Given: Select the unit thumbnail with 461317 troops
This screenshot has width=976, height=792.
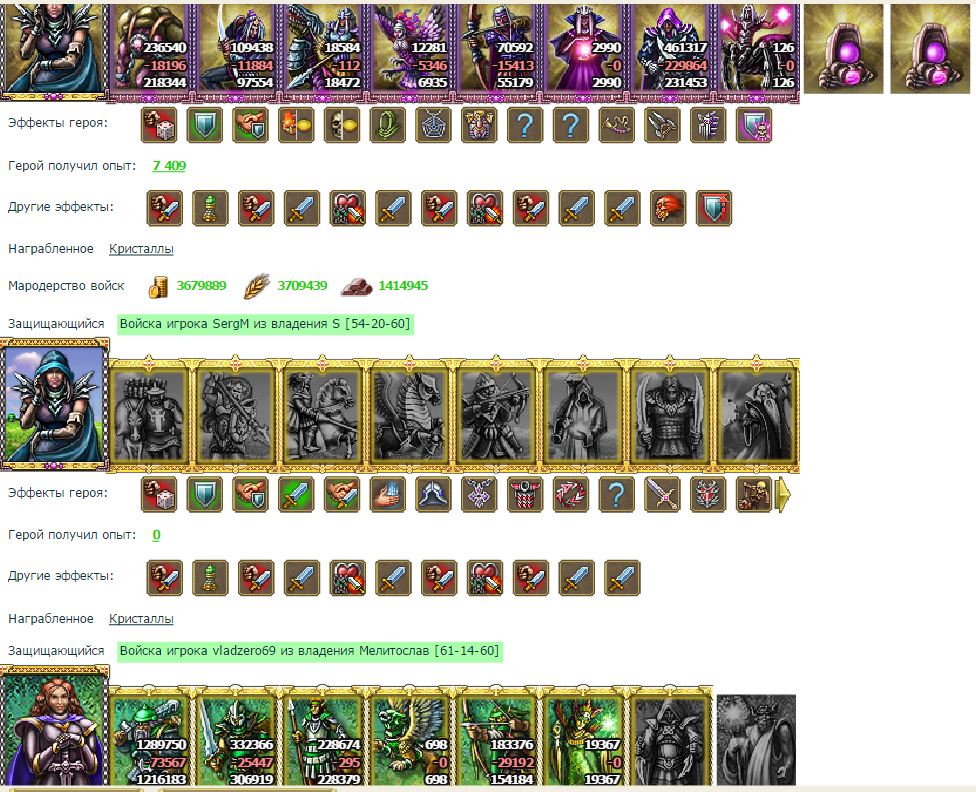Looking at the screenshot, I should click(x=669, y=48).
